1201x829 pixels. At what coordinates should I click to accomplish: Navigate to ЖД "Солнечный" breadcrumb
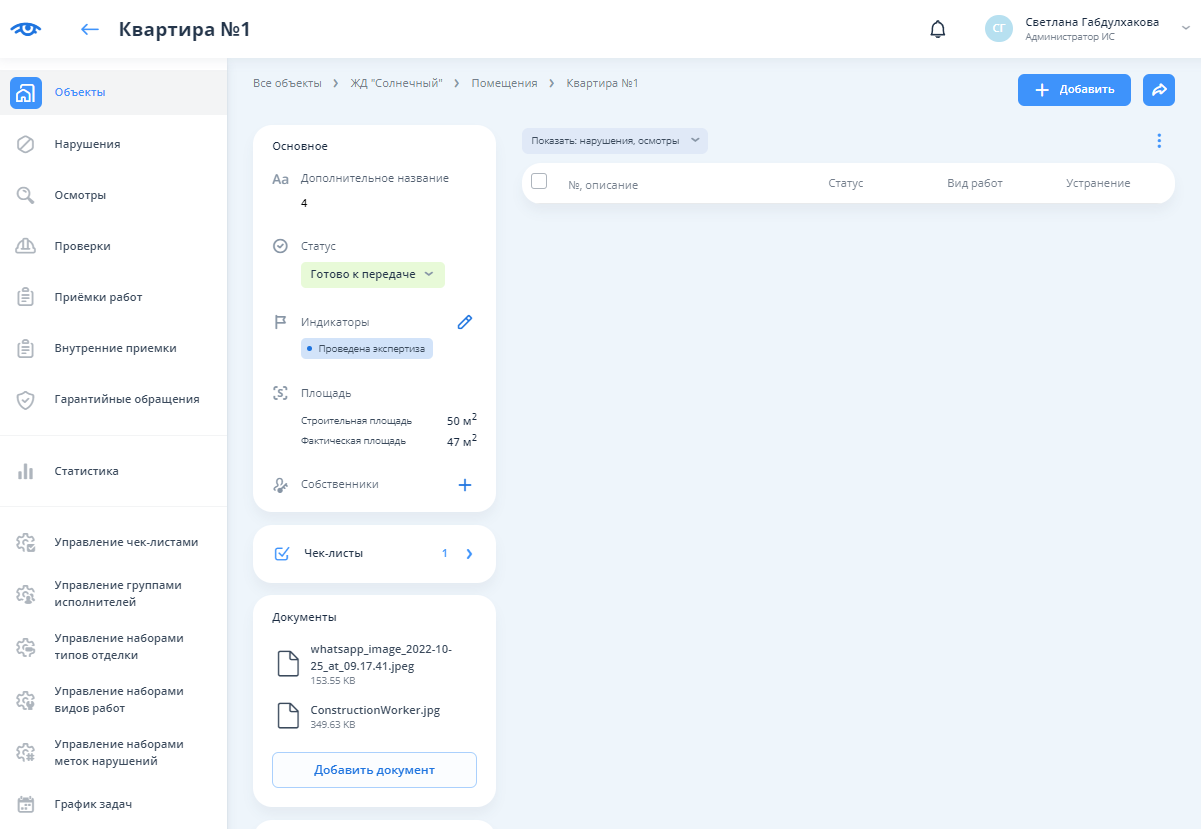click(x=396, y=83)
